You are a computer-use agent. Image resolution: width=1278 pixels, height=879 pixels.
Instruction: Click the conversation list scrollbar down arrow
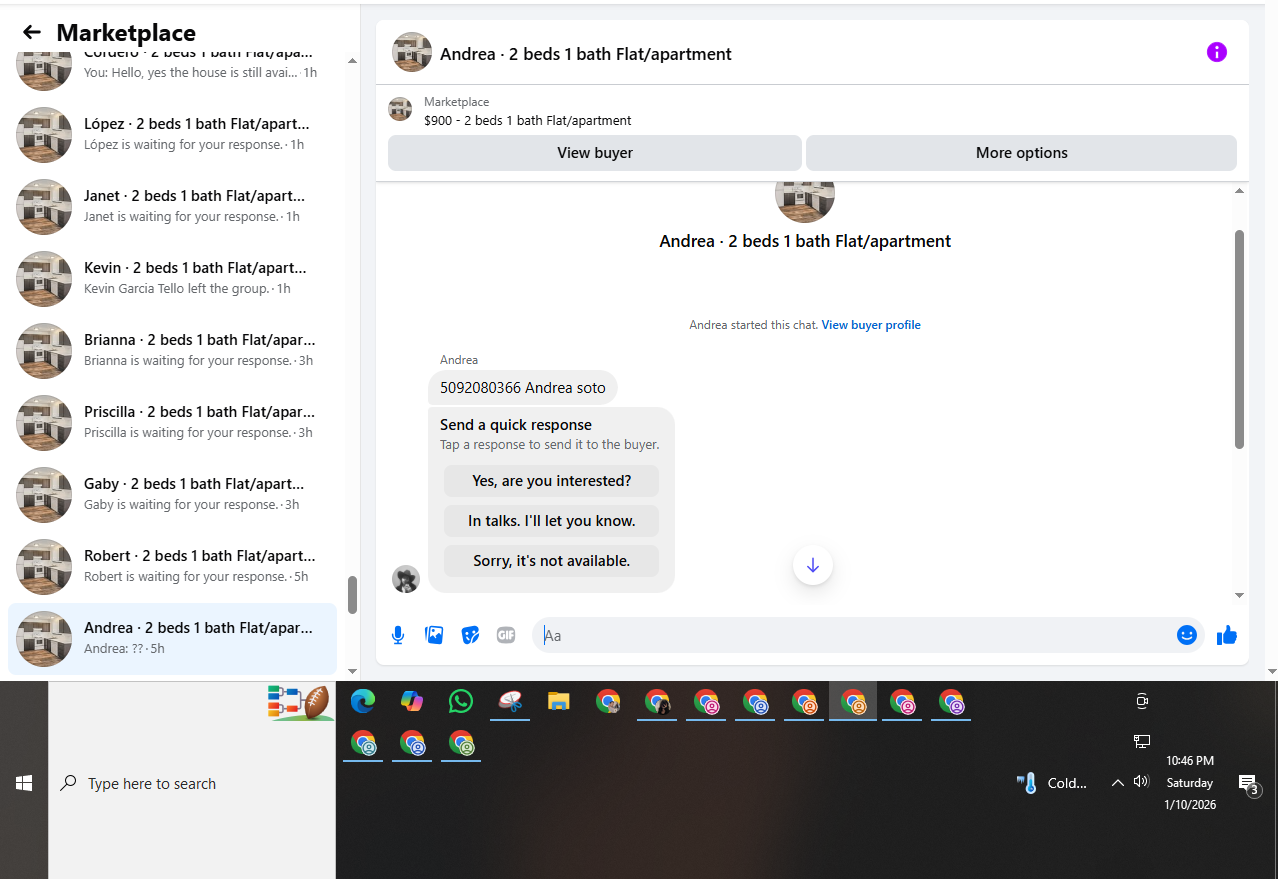coord(352,671)
